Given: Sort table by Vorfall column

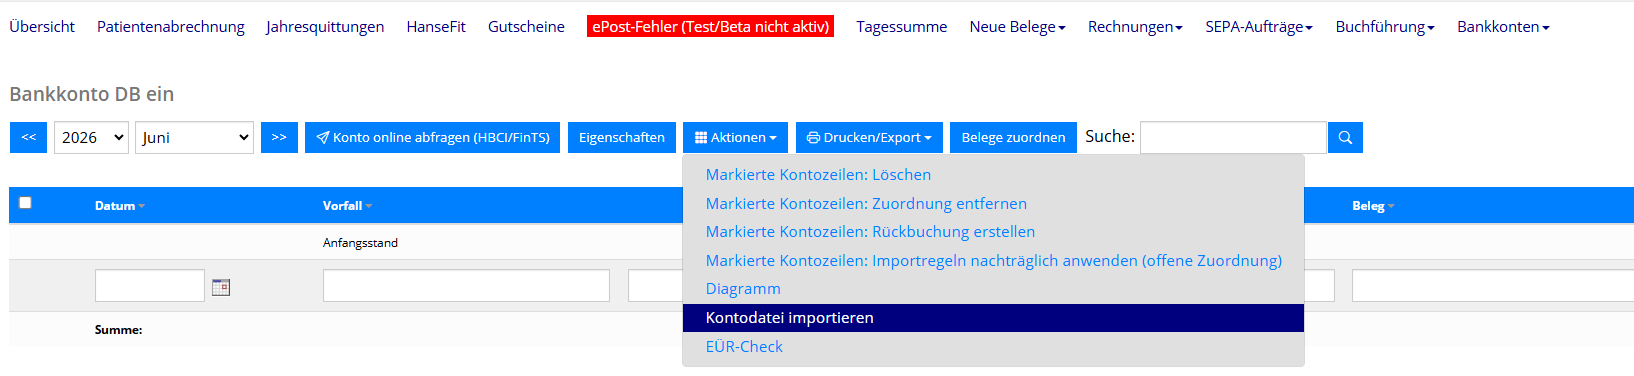Looking at the screenshot, I should 347,206.
